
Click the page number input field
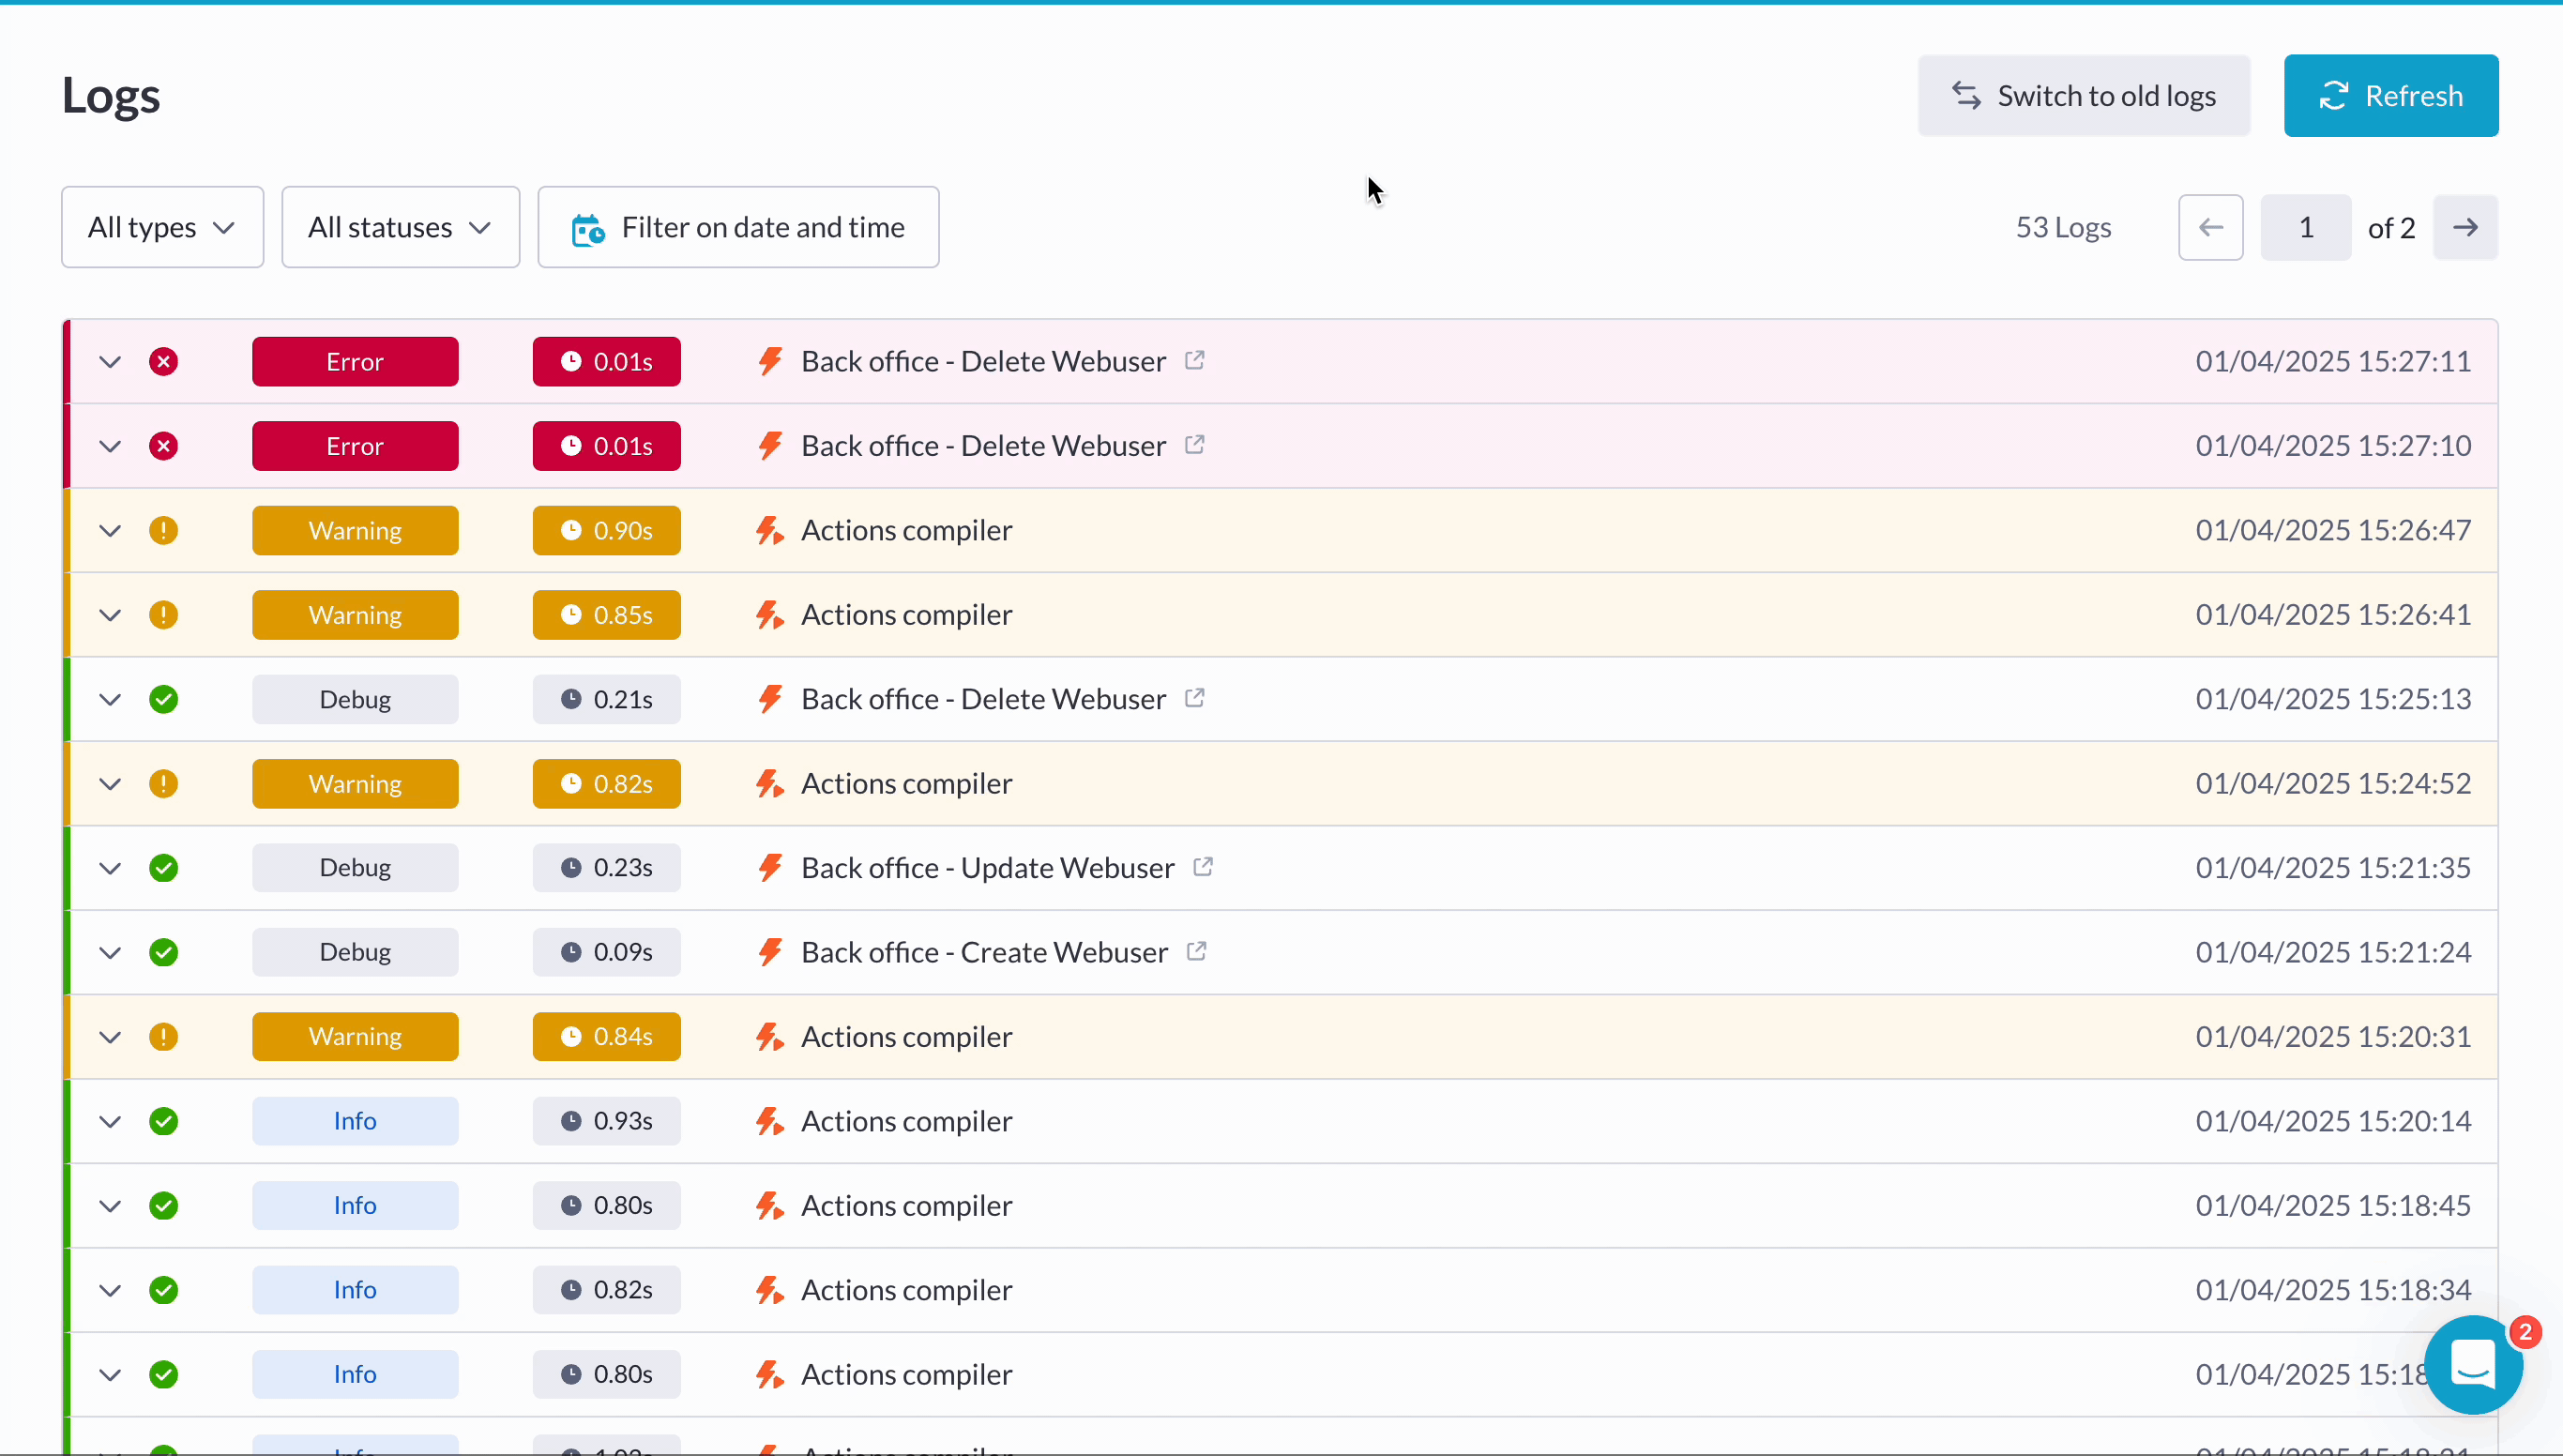[2305, 227]
